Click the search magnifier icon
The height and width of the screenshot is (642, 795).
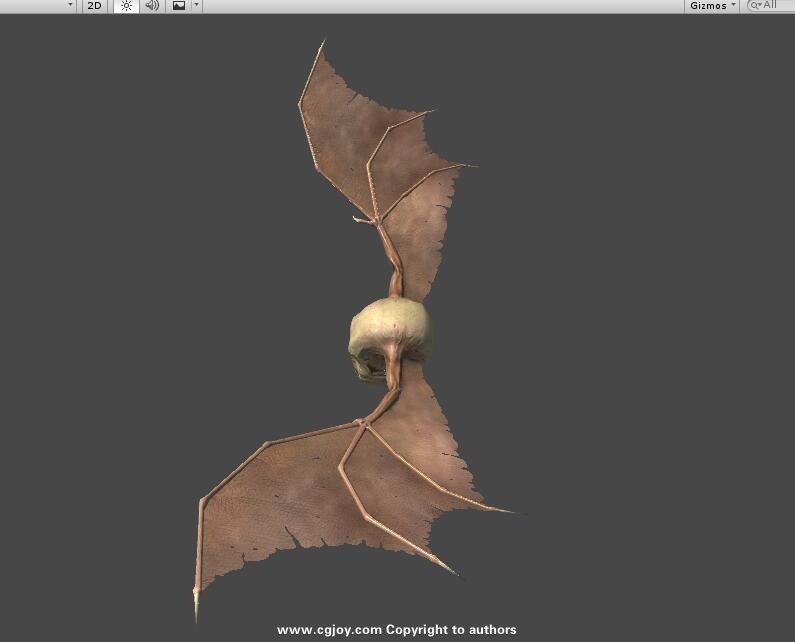[757, 6]
